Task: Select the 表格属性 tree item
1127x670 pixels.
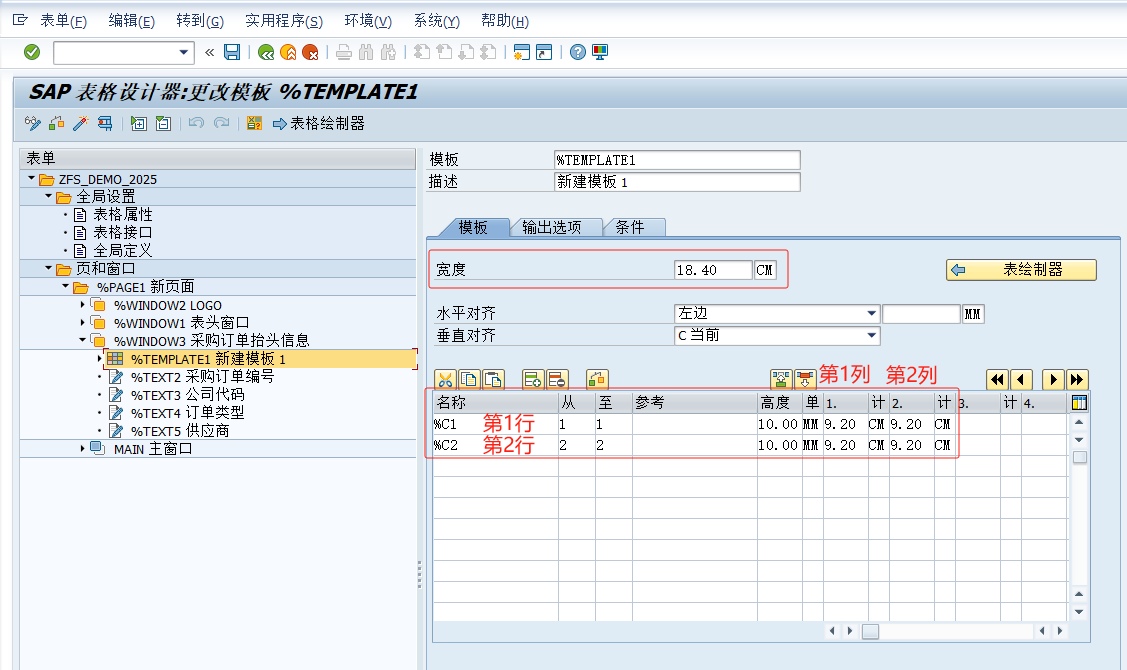Action: pyautogui.click(x=123, y=214)
